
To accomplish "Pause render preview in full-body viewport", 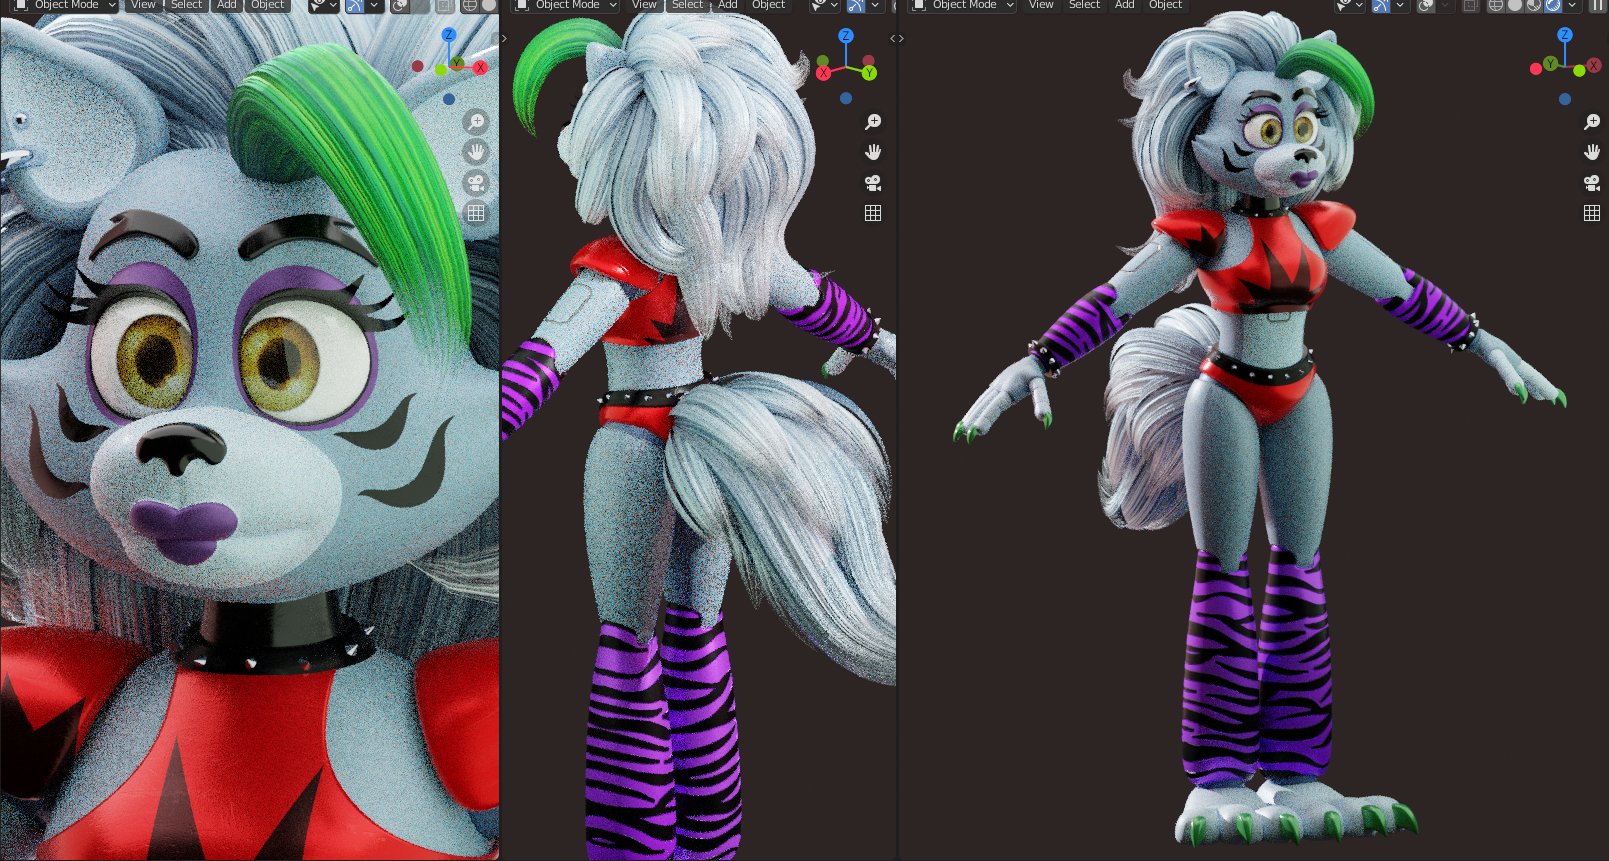I will click(1597, 5).
